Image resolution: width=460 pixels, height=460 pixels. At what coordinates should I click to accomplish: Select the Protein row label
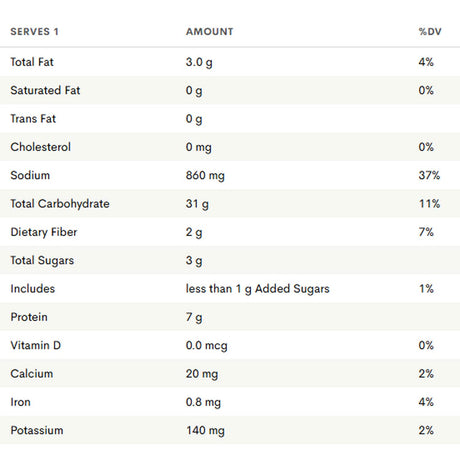coord(29,317)
